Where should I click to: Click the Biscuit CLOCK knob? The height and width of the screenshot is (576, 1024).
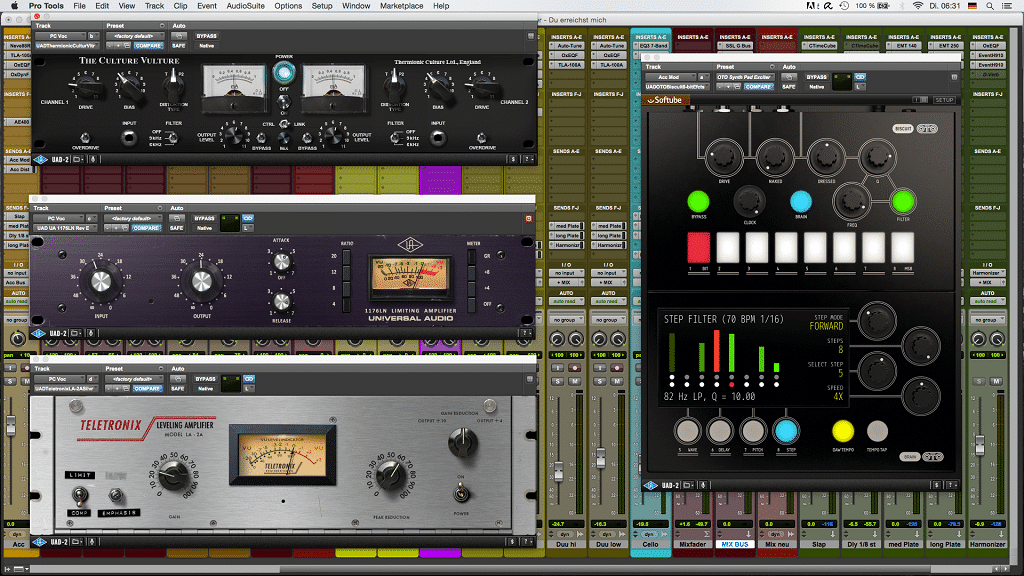(749, 202)
